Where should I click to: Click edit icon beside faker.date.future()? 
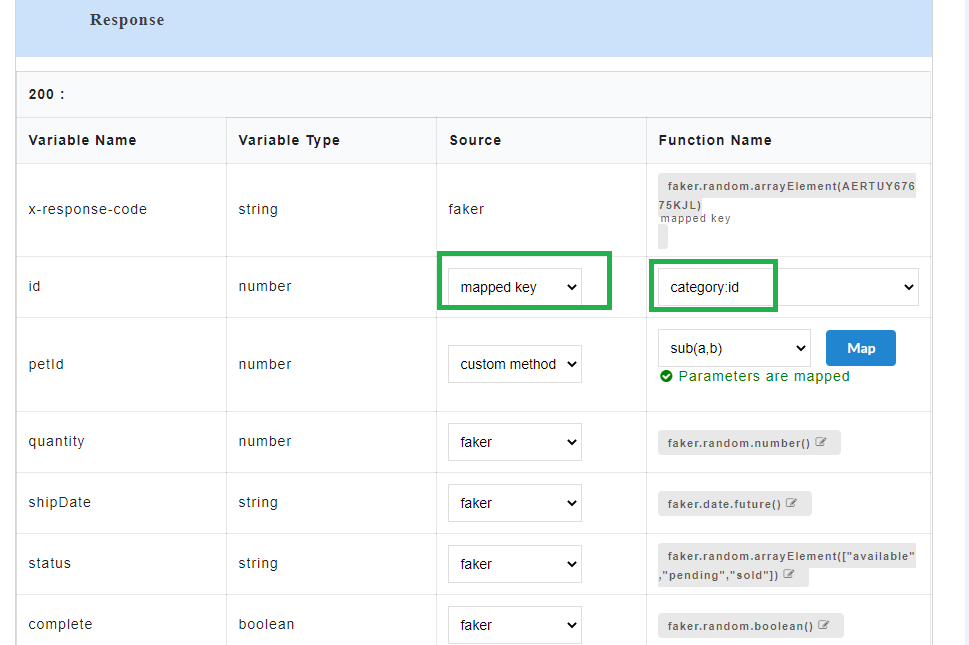792,503
